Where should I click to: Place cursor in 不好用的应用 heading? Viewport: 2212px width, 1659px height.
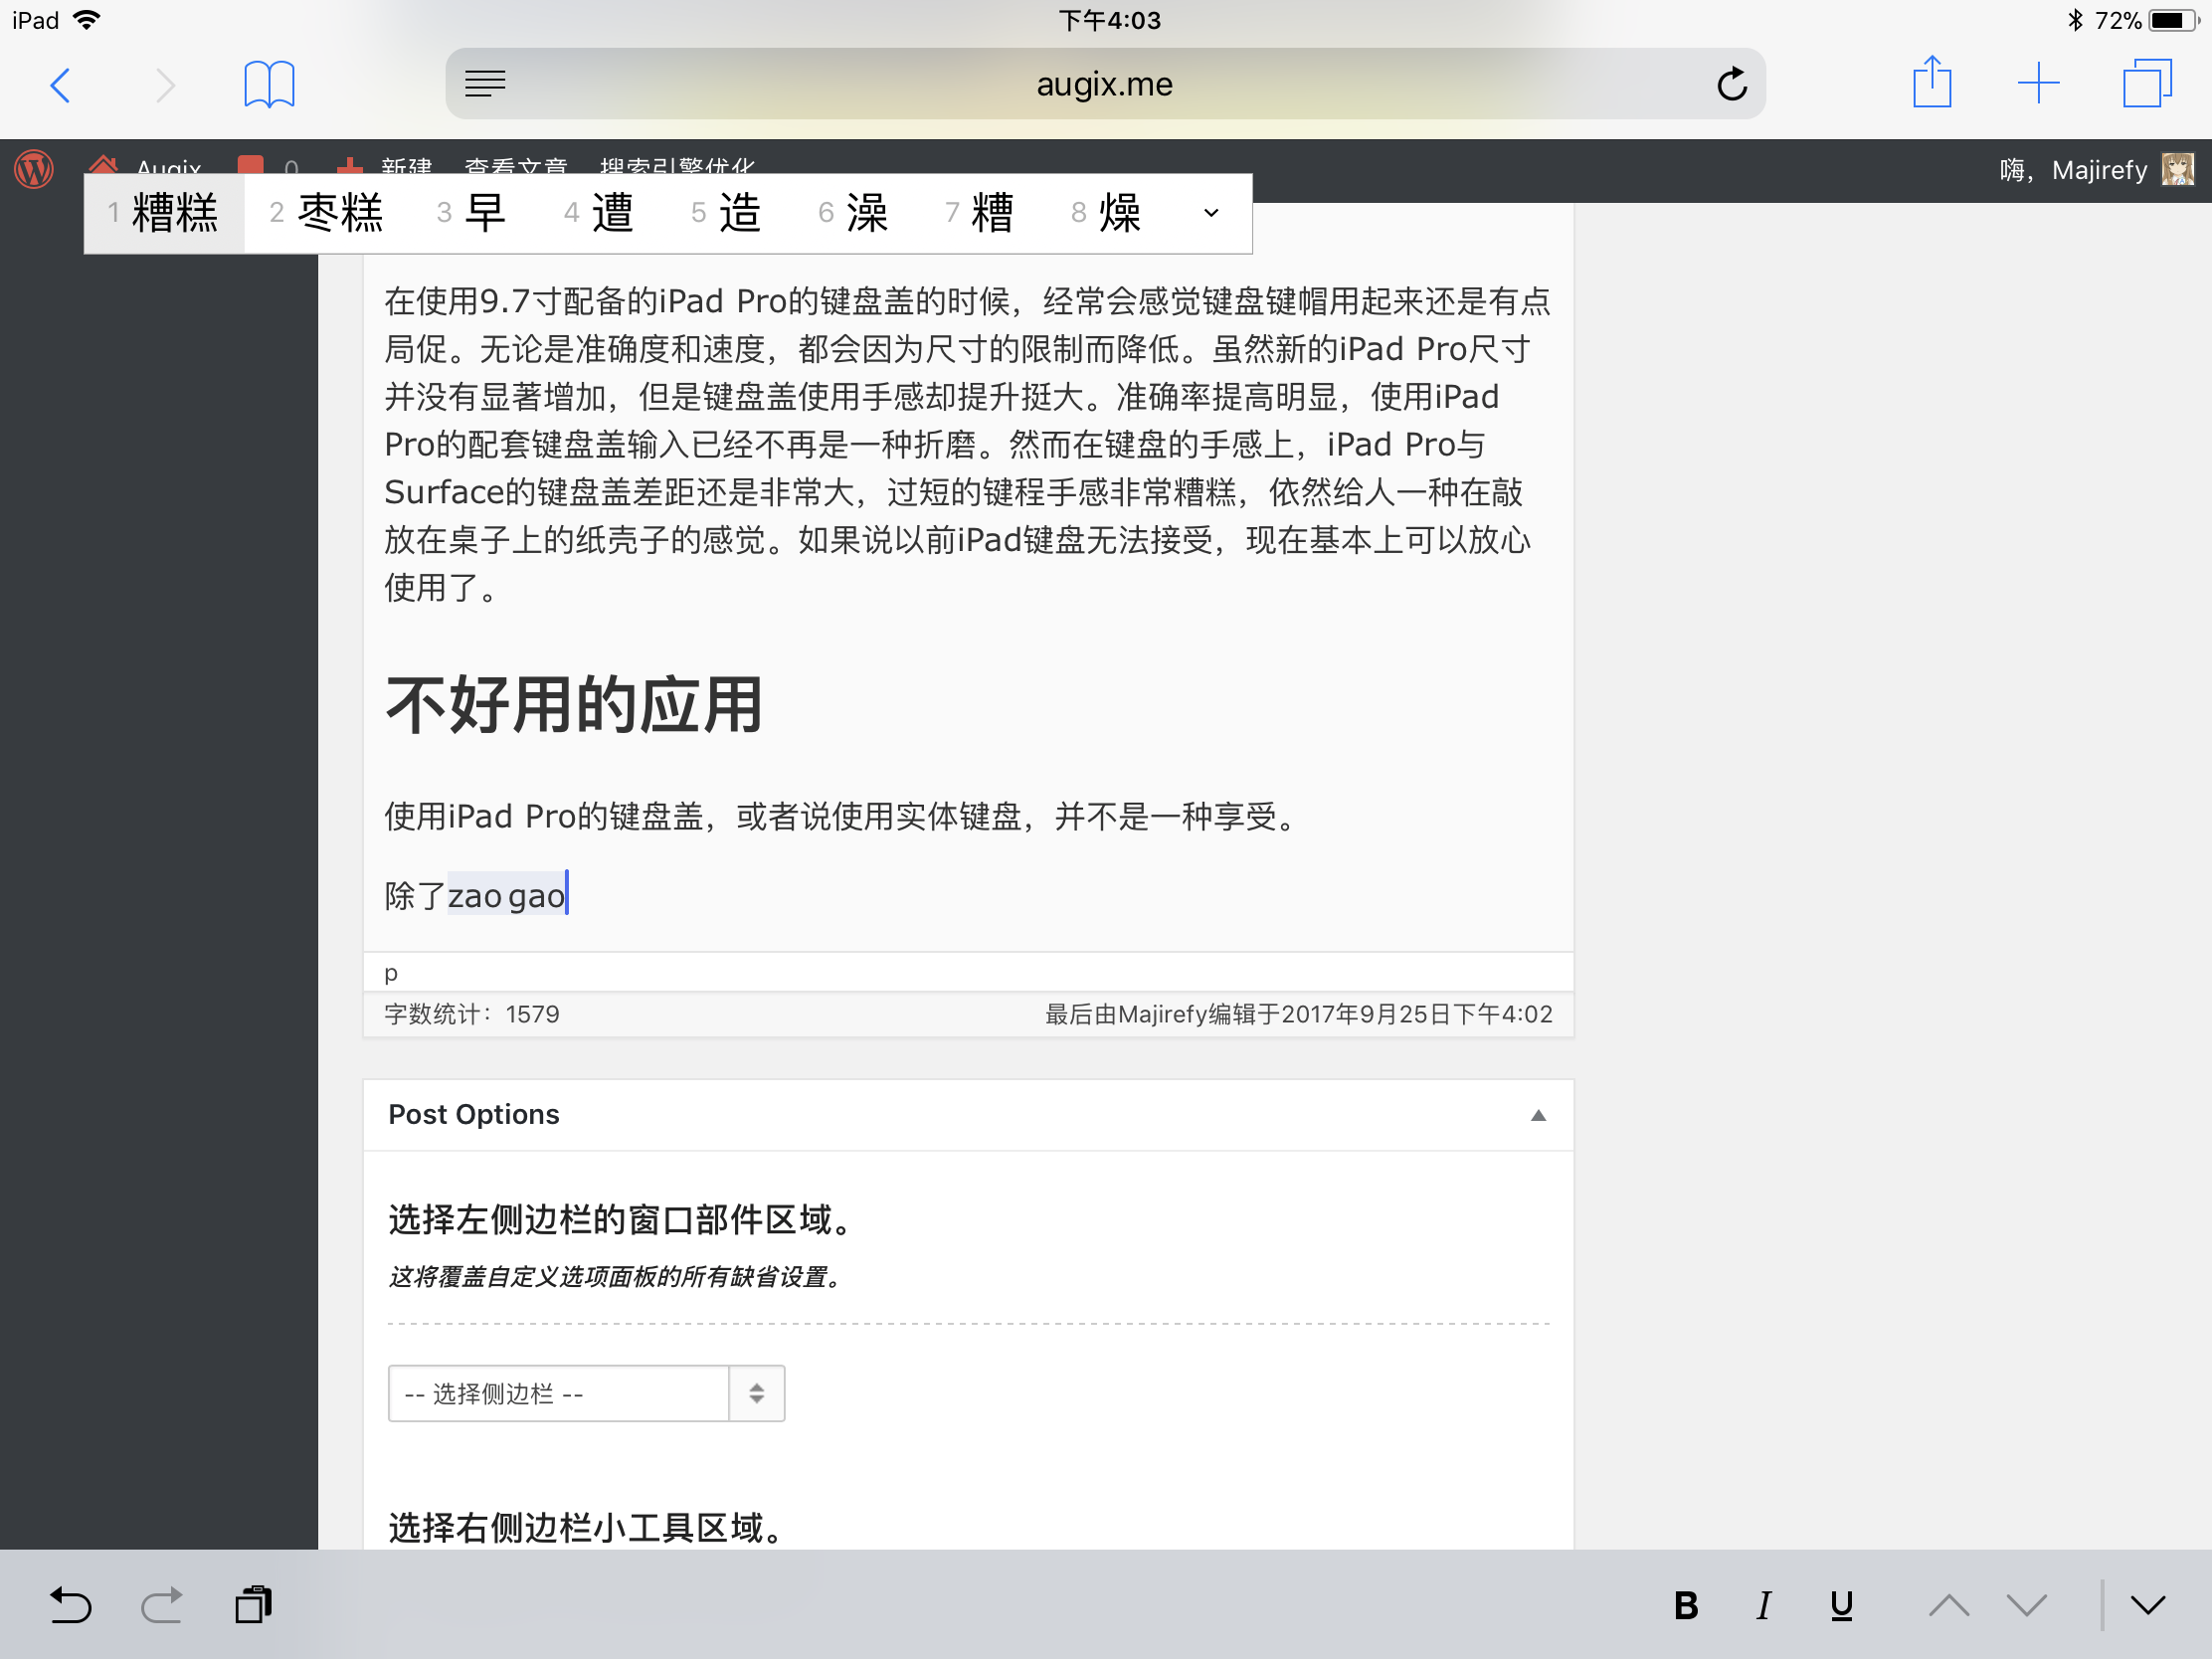[574, 705]
